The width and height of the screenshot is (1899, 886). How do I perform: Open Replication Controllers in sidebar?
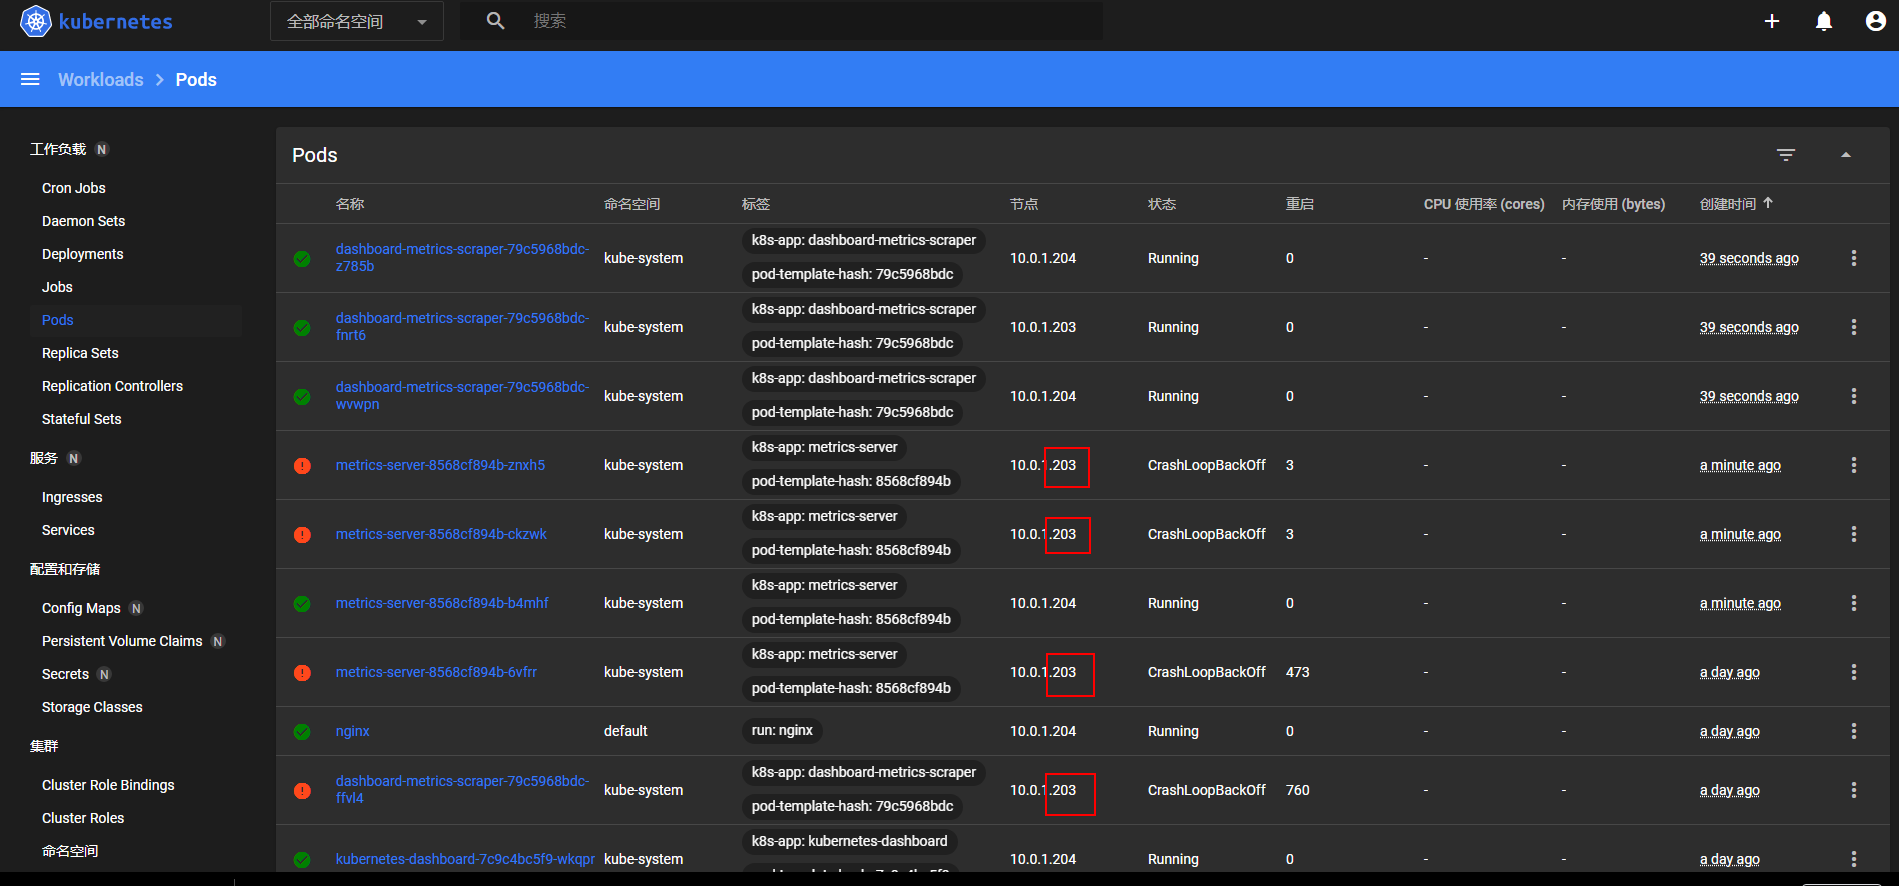[x=113, y=386]
